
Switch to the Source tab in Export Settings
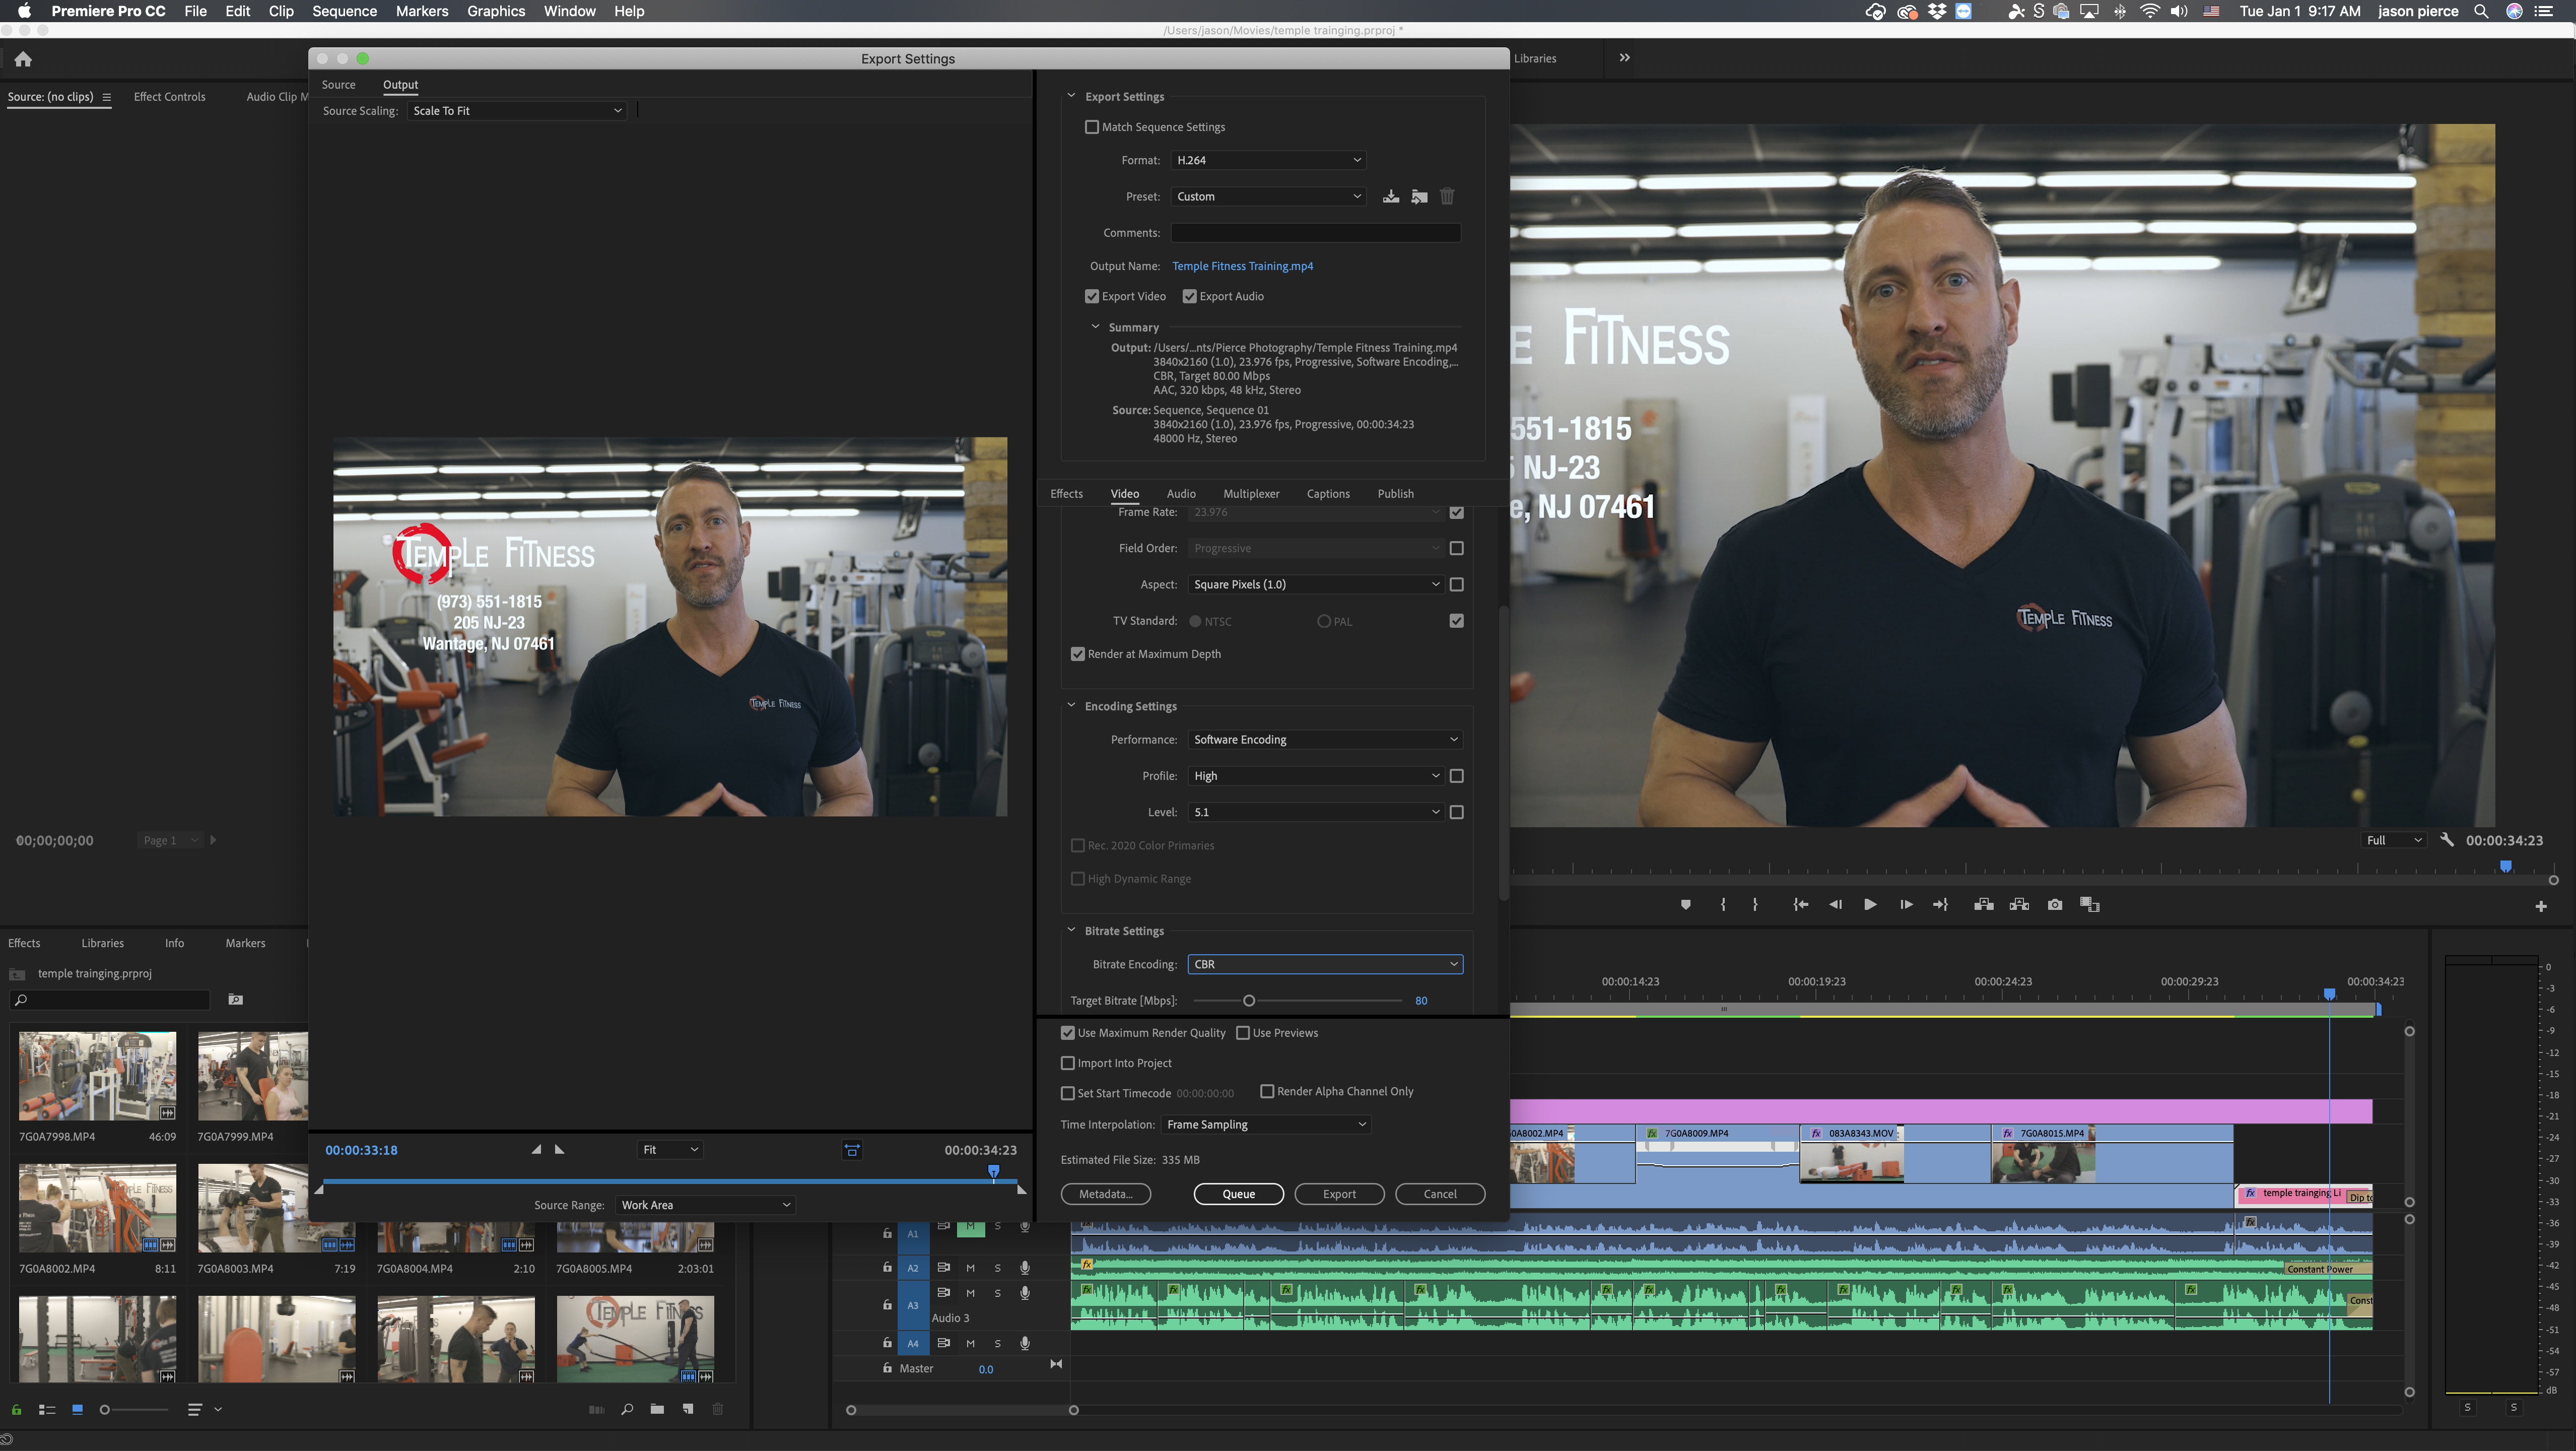pyautogui.click(x=338, y=85)
